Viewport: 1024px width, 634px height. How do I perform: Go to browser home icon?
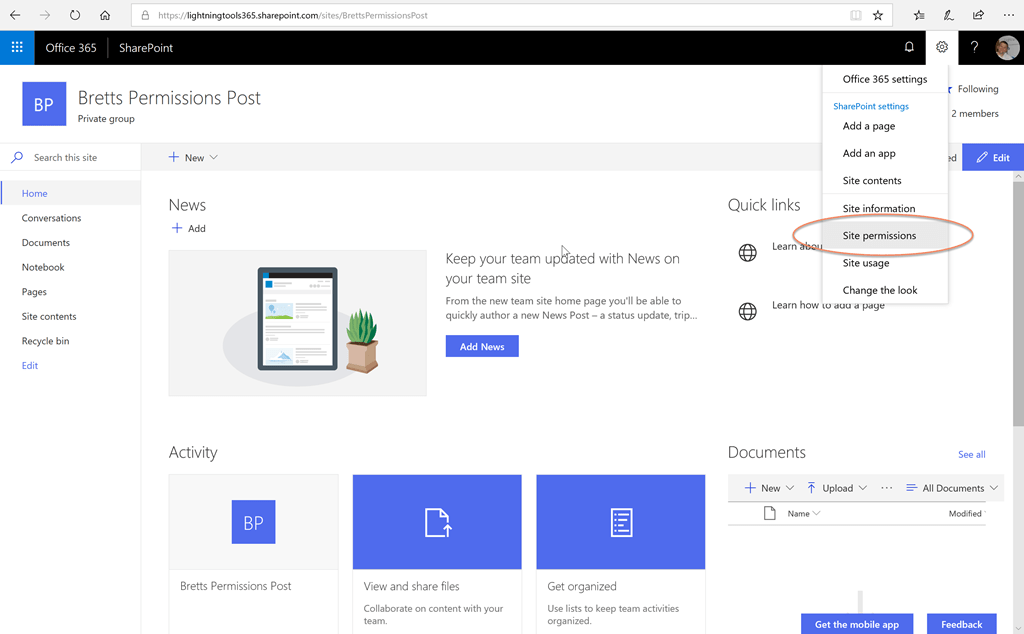pos(104,15)
